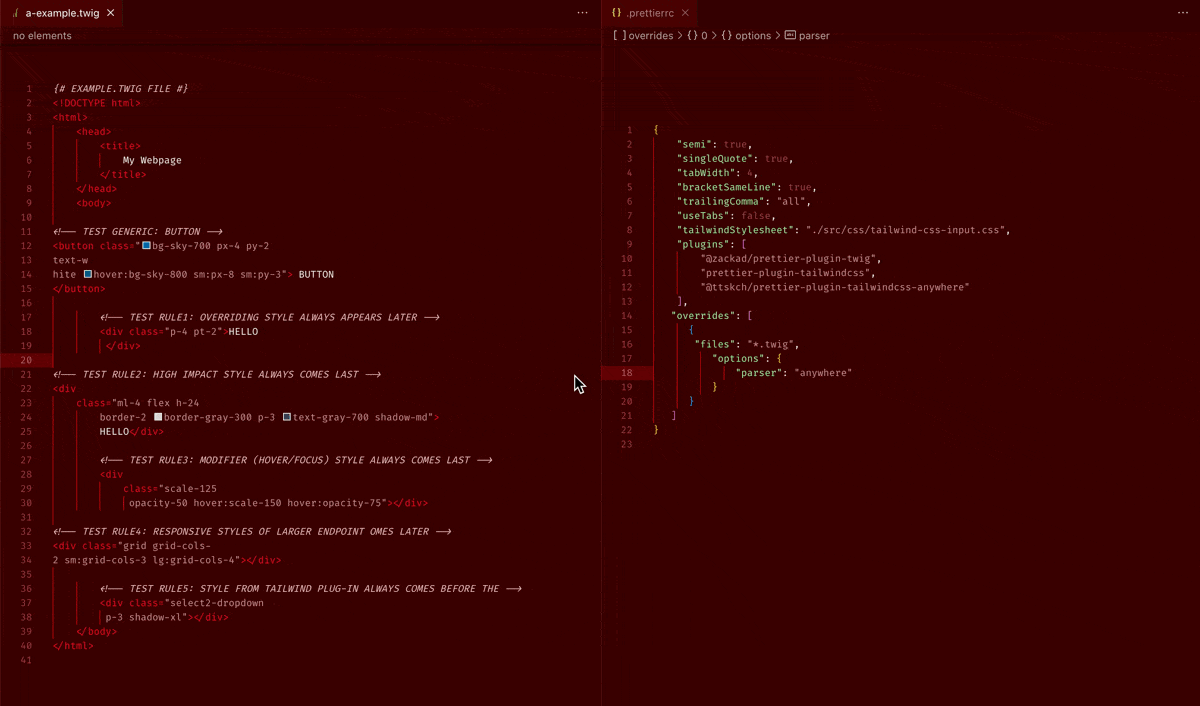Click the border-gray-300 color swatch
The width and height of the screenshot is (1200, 706).
coord(158,417)
